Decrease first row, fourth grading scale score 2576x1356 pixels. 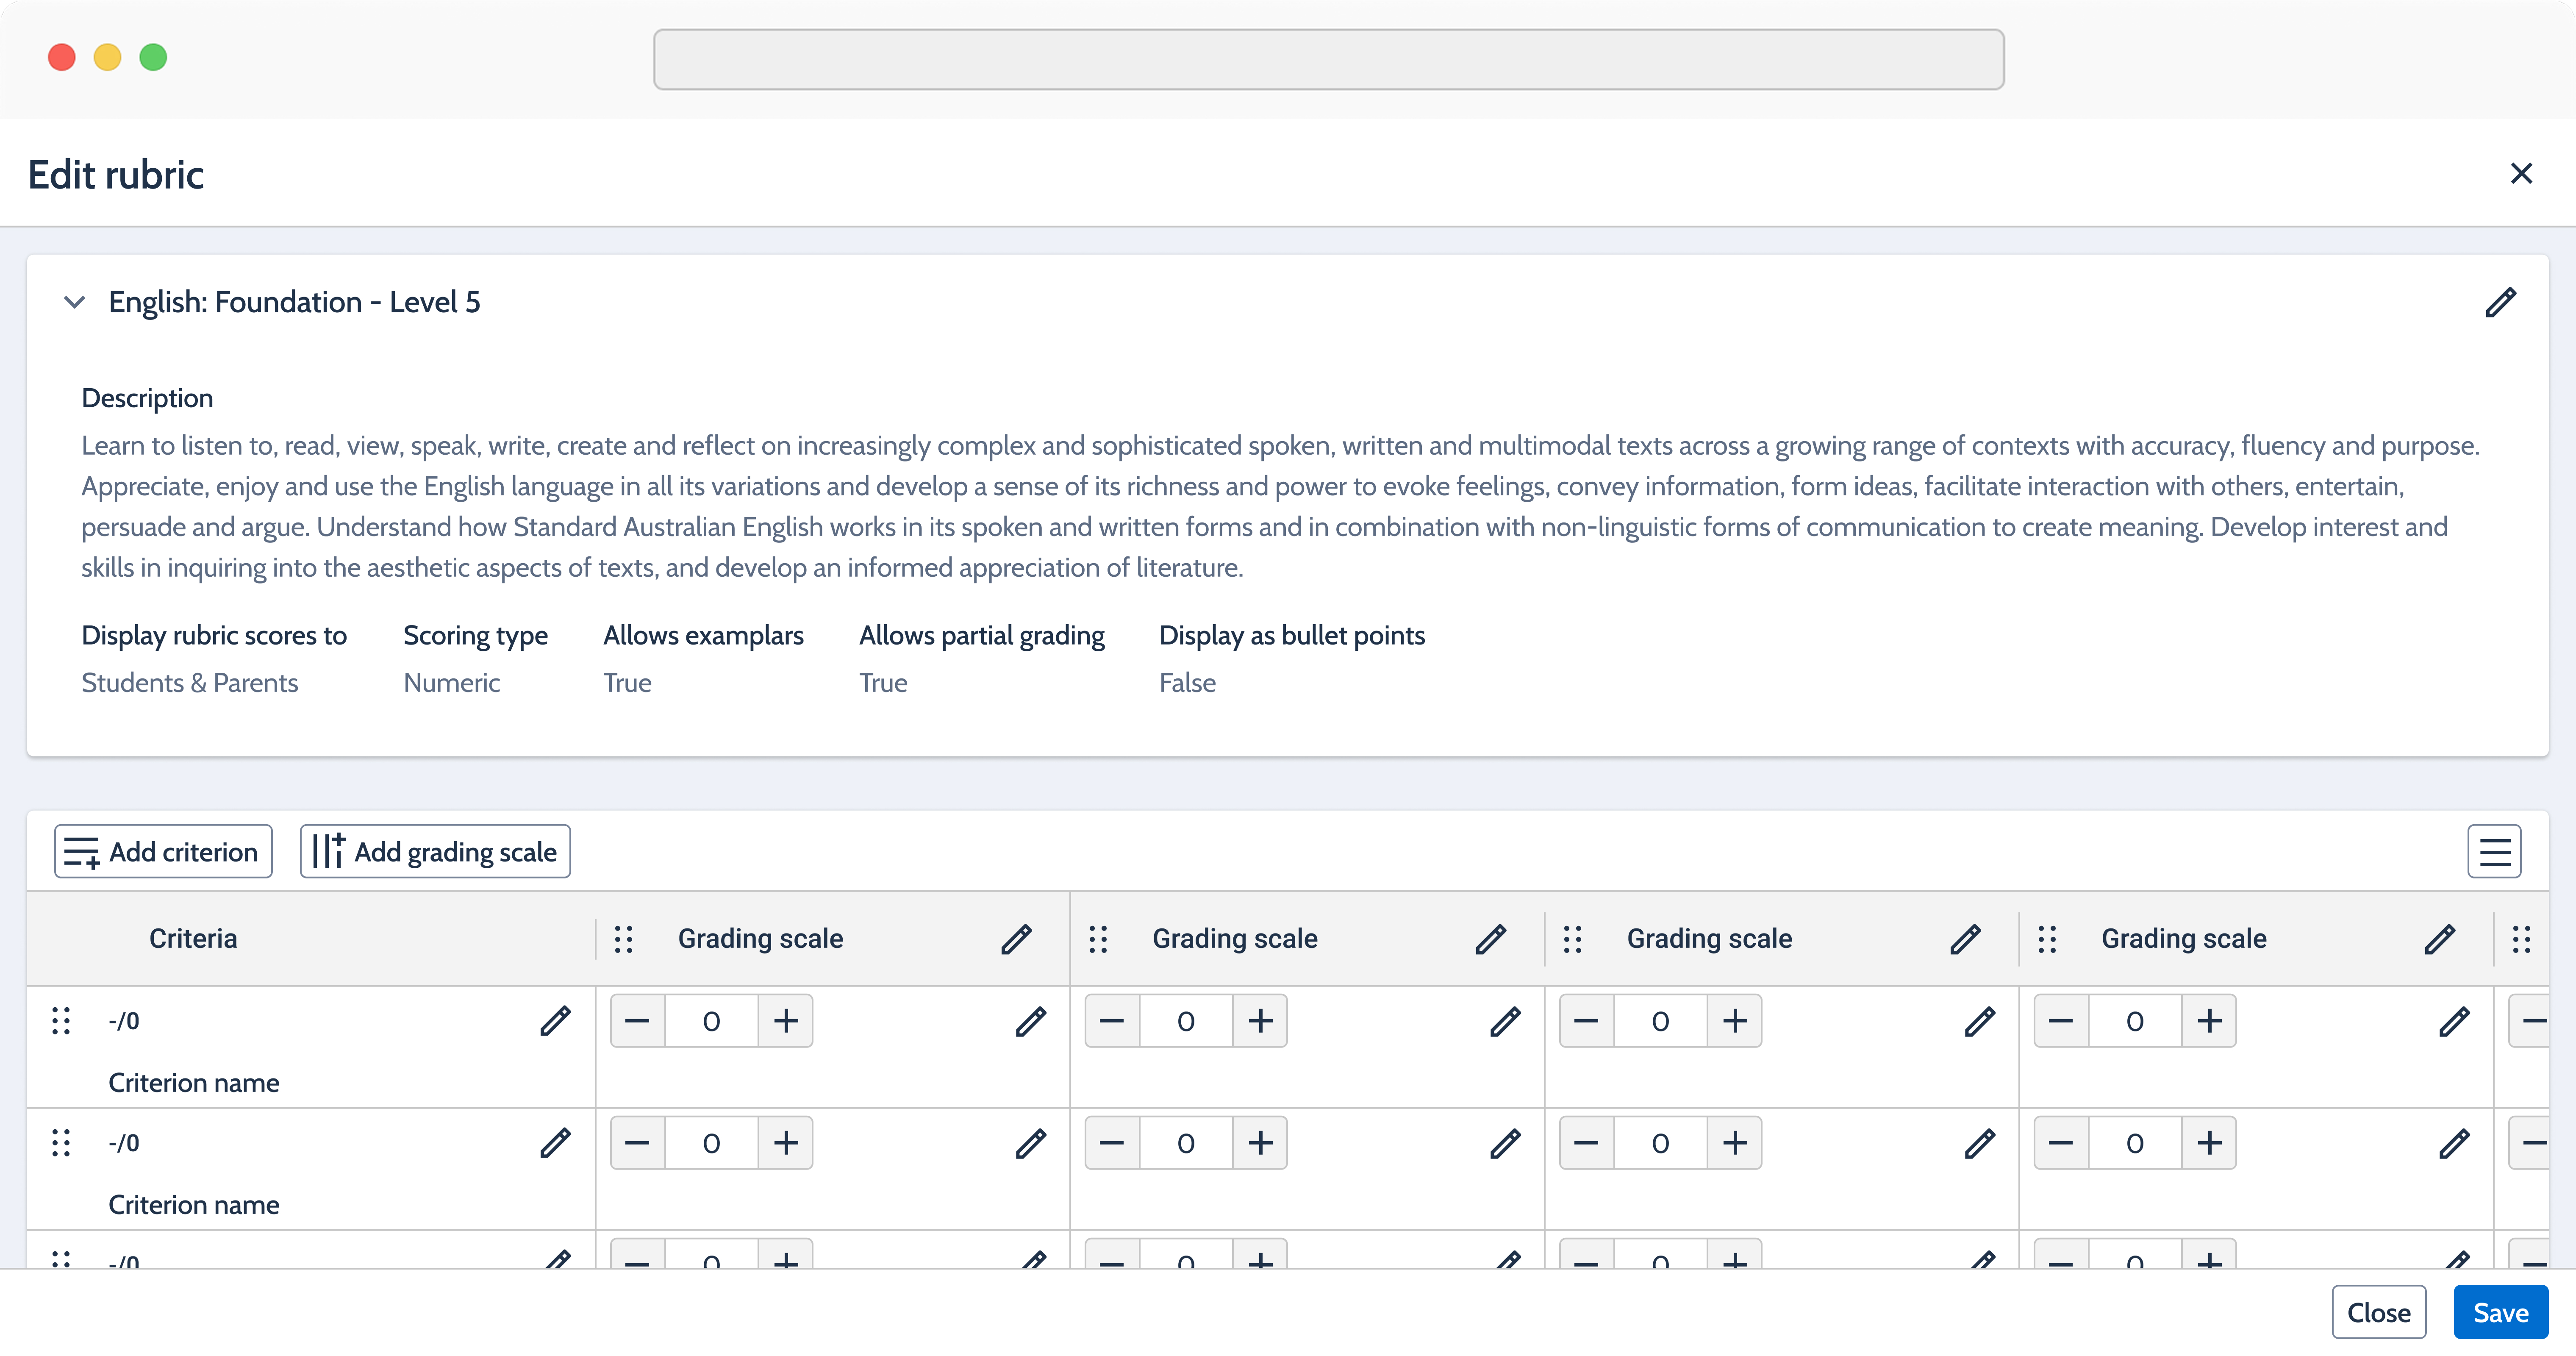pyautogui.click(x=2061, y=1020)
